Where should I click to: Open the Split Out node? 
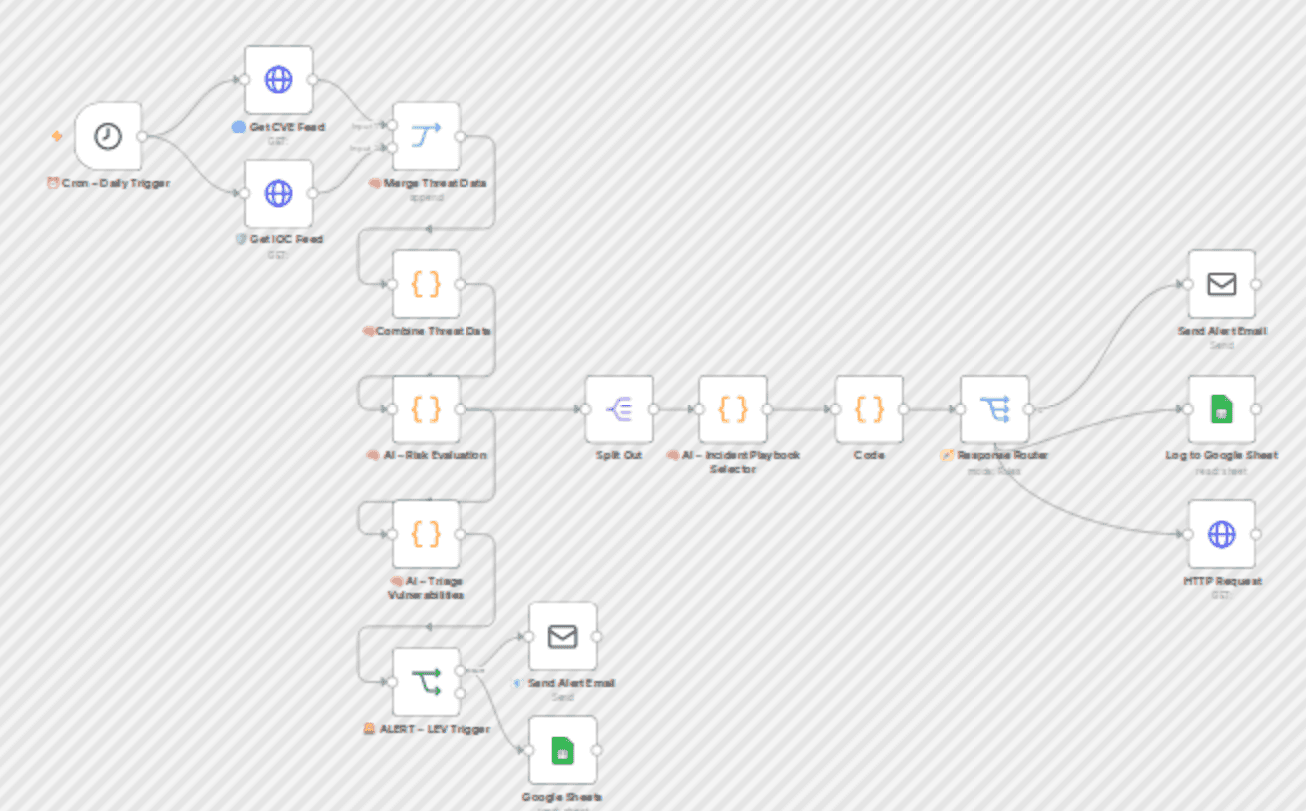coord(619,409)
